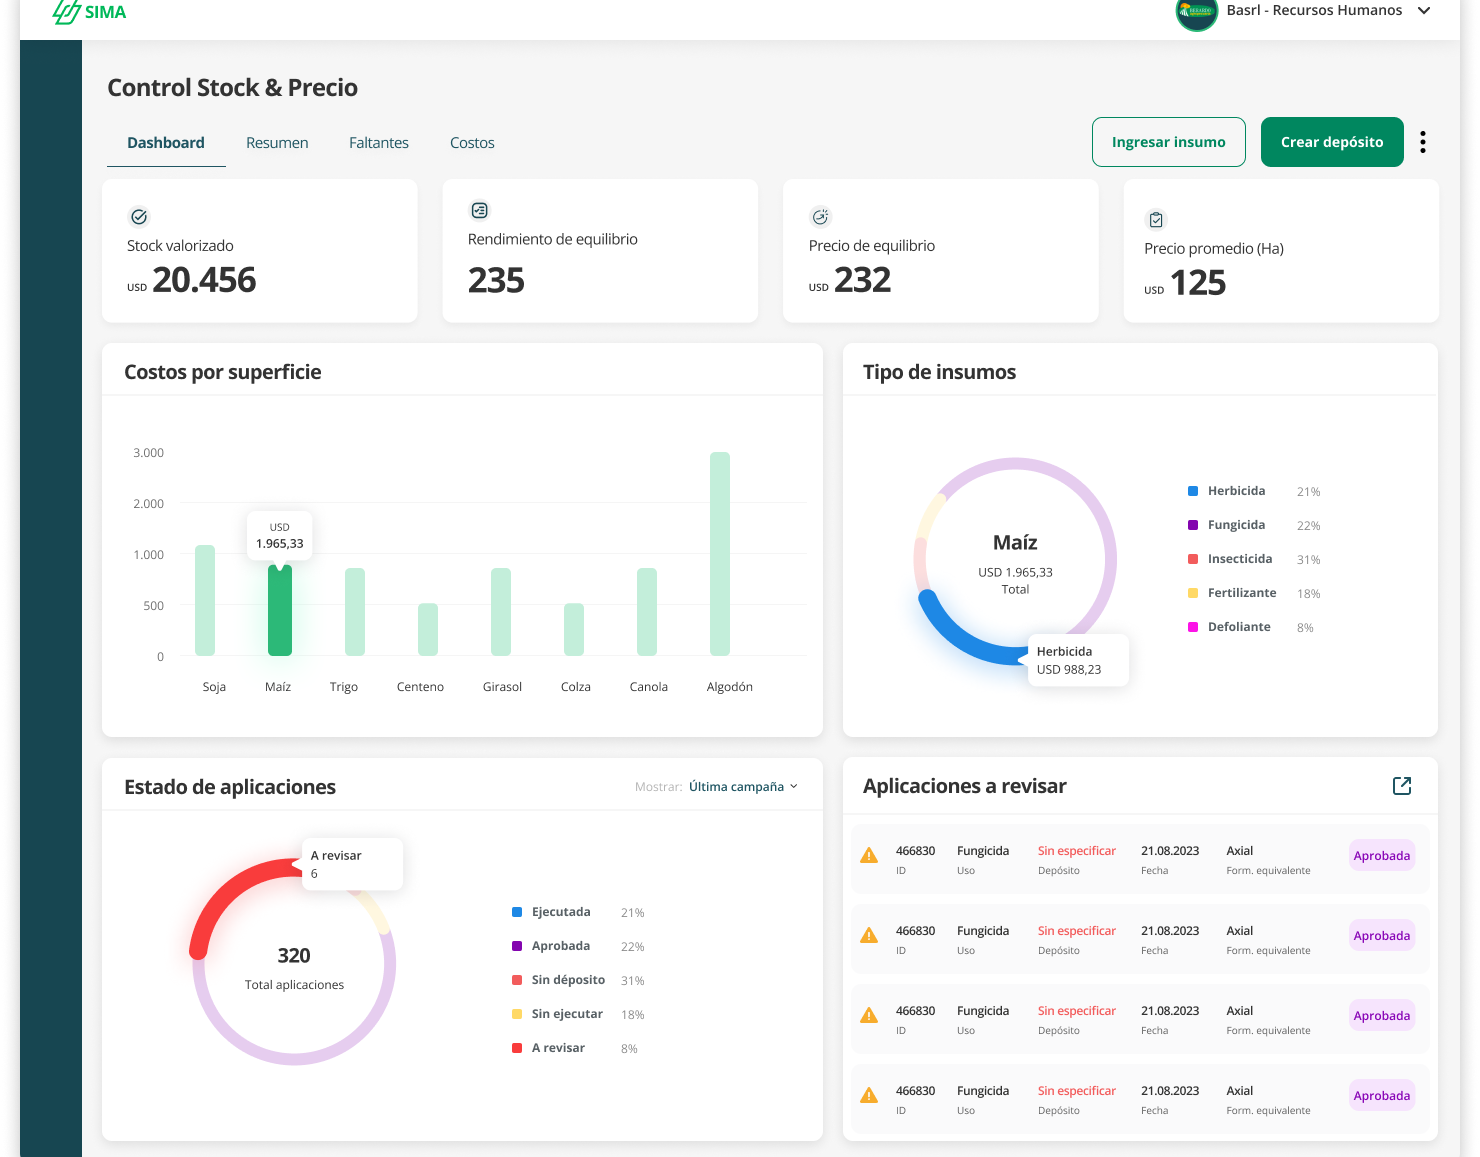Open the Última campaña dropdown

click(x=742, y=787)
